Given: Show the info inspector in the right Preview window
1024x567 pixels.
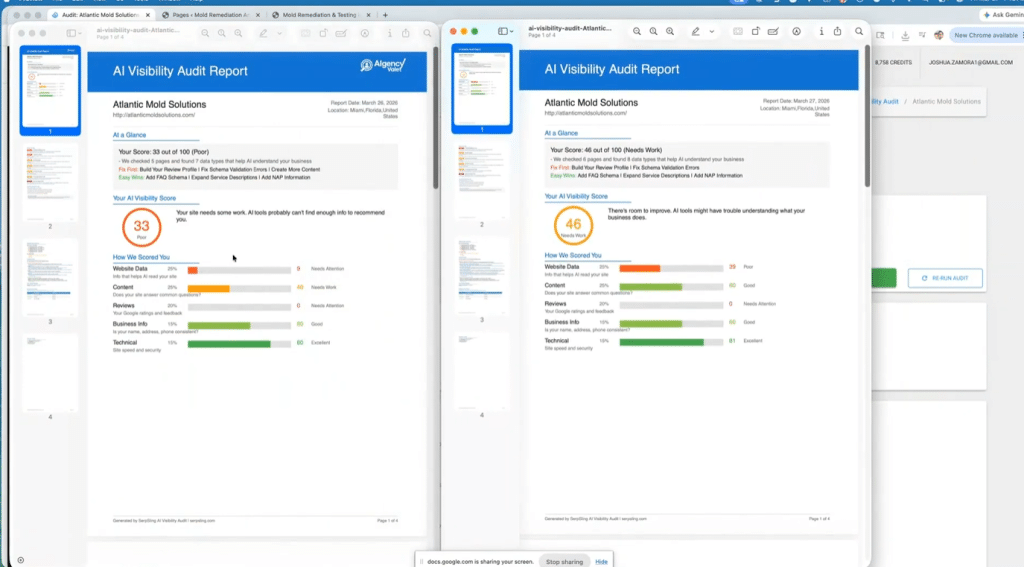Looking at the screenshot, I should tap(822, 32).
